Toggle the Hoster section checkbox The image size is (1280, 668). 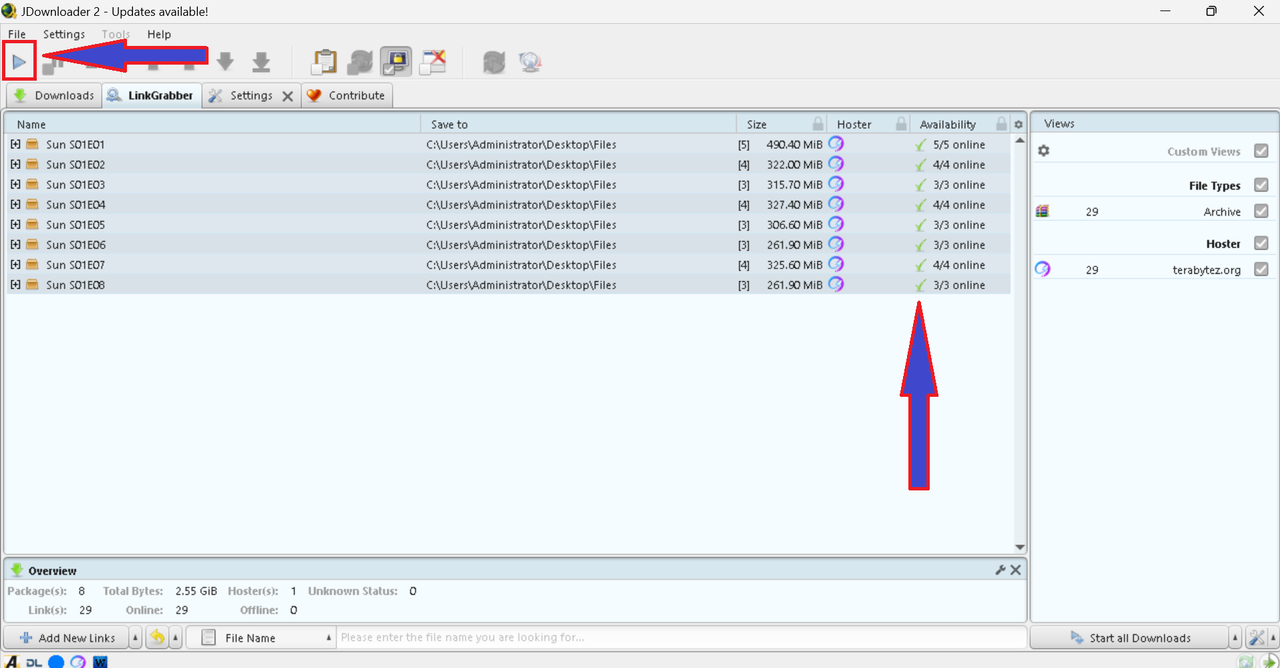point(1261,243)
